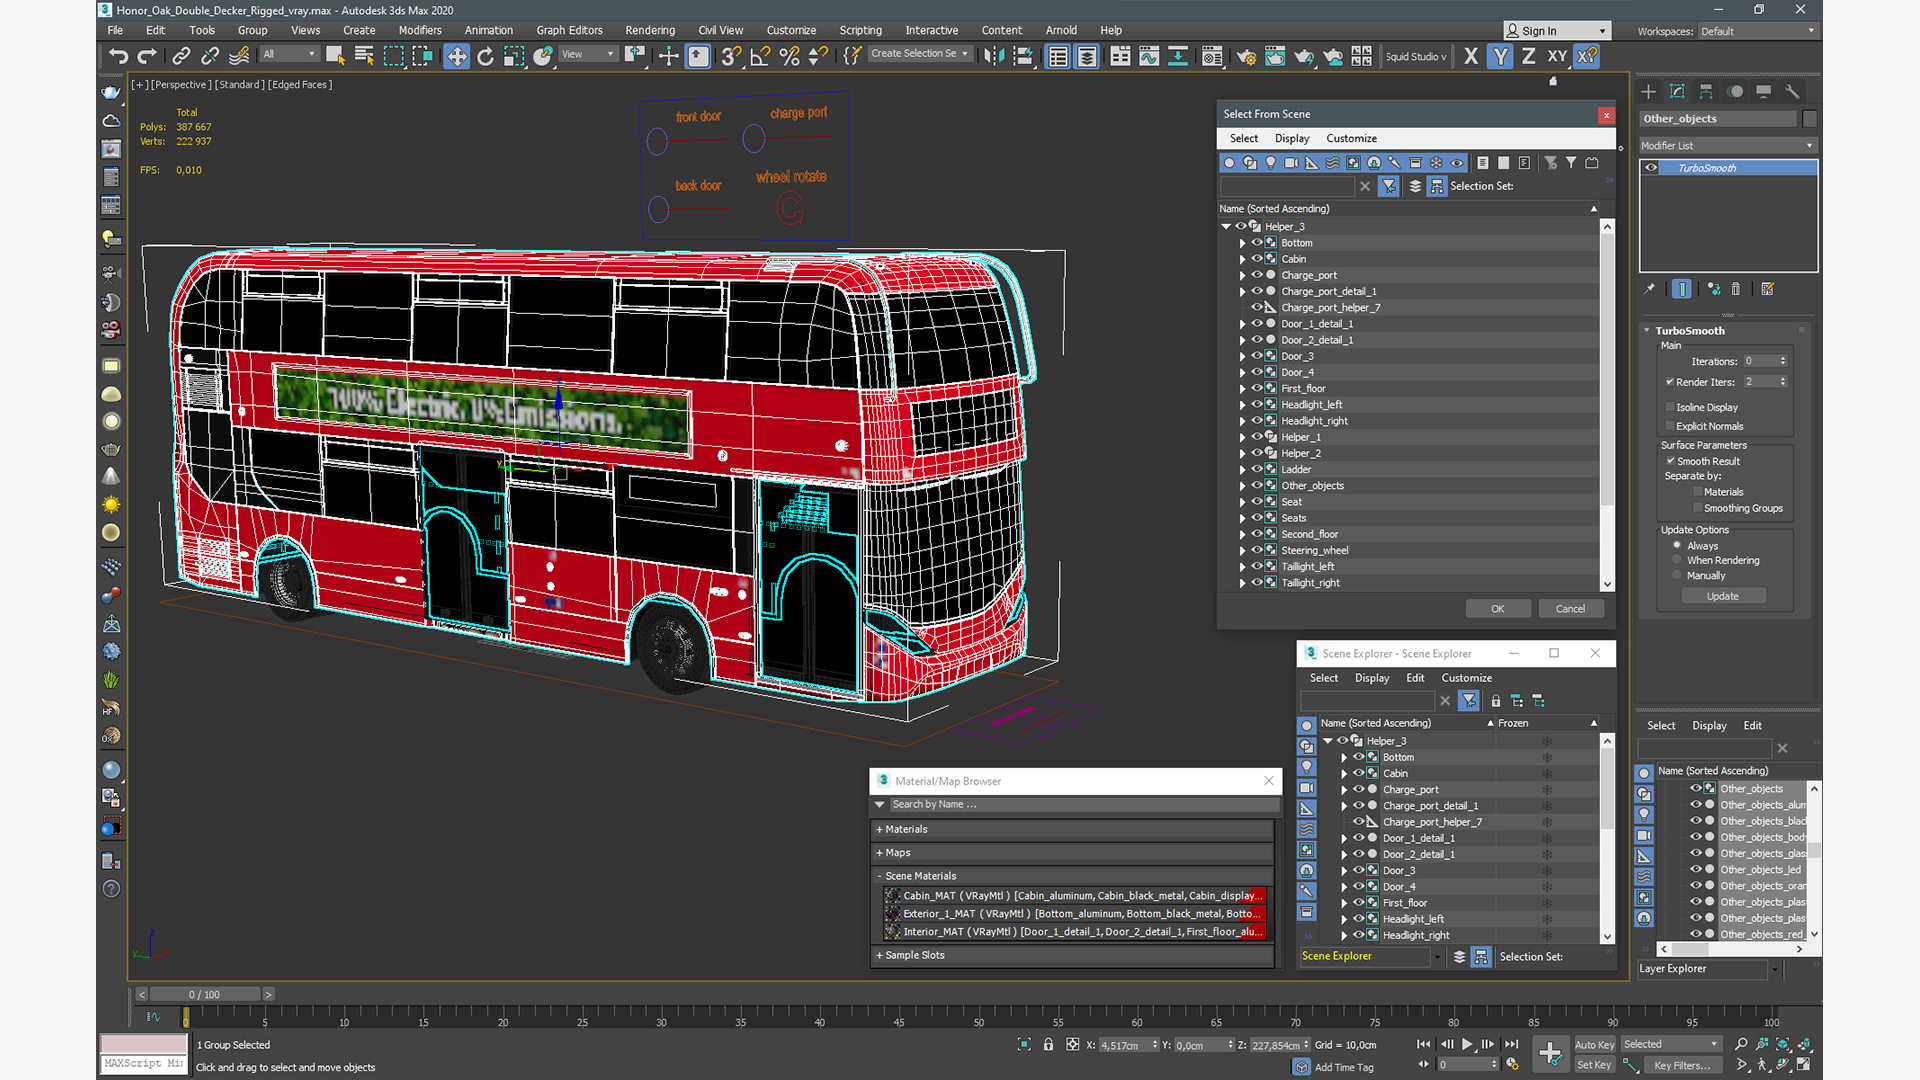Open the Utilities wrench tab
The width and height of the screenshot is (1920, 1080).
(1793, 91)
